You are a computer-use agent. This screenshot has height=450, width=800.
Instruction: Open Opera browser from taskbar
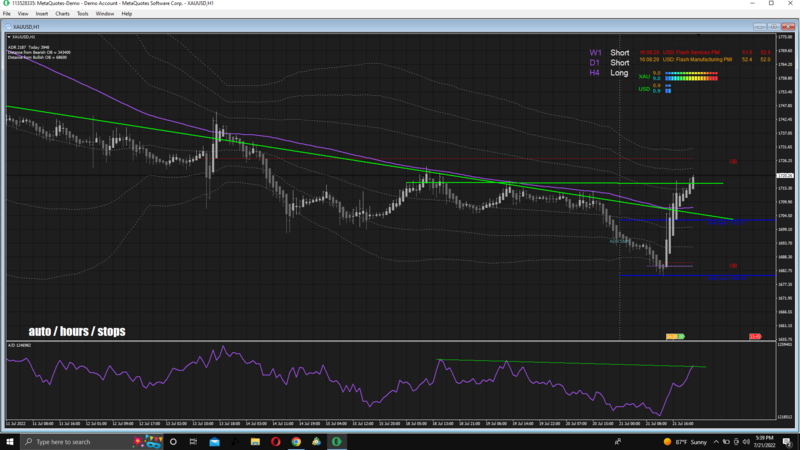point(276,442)
